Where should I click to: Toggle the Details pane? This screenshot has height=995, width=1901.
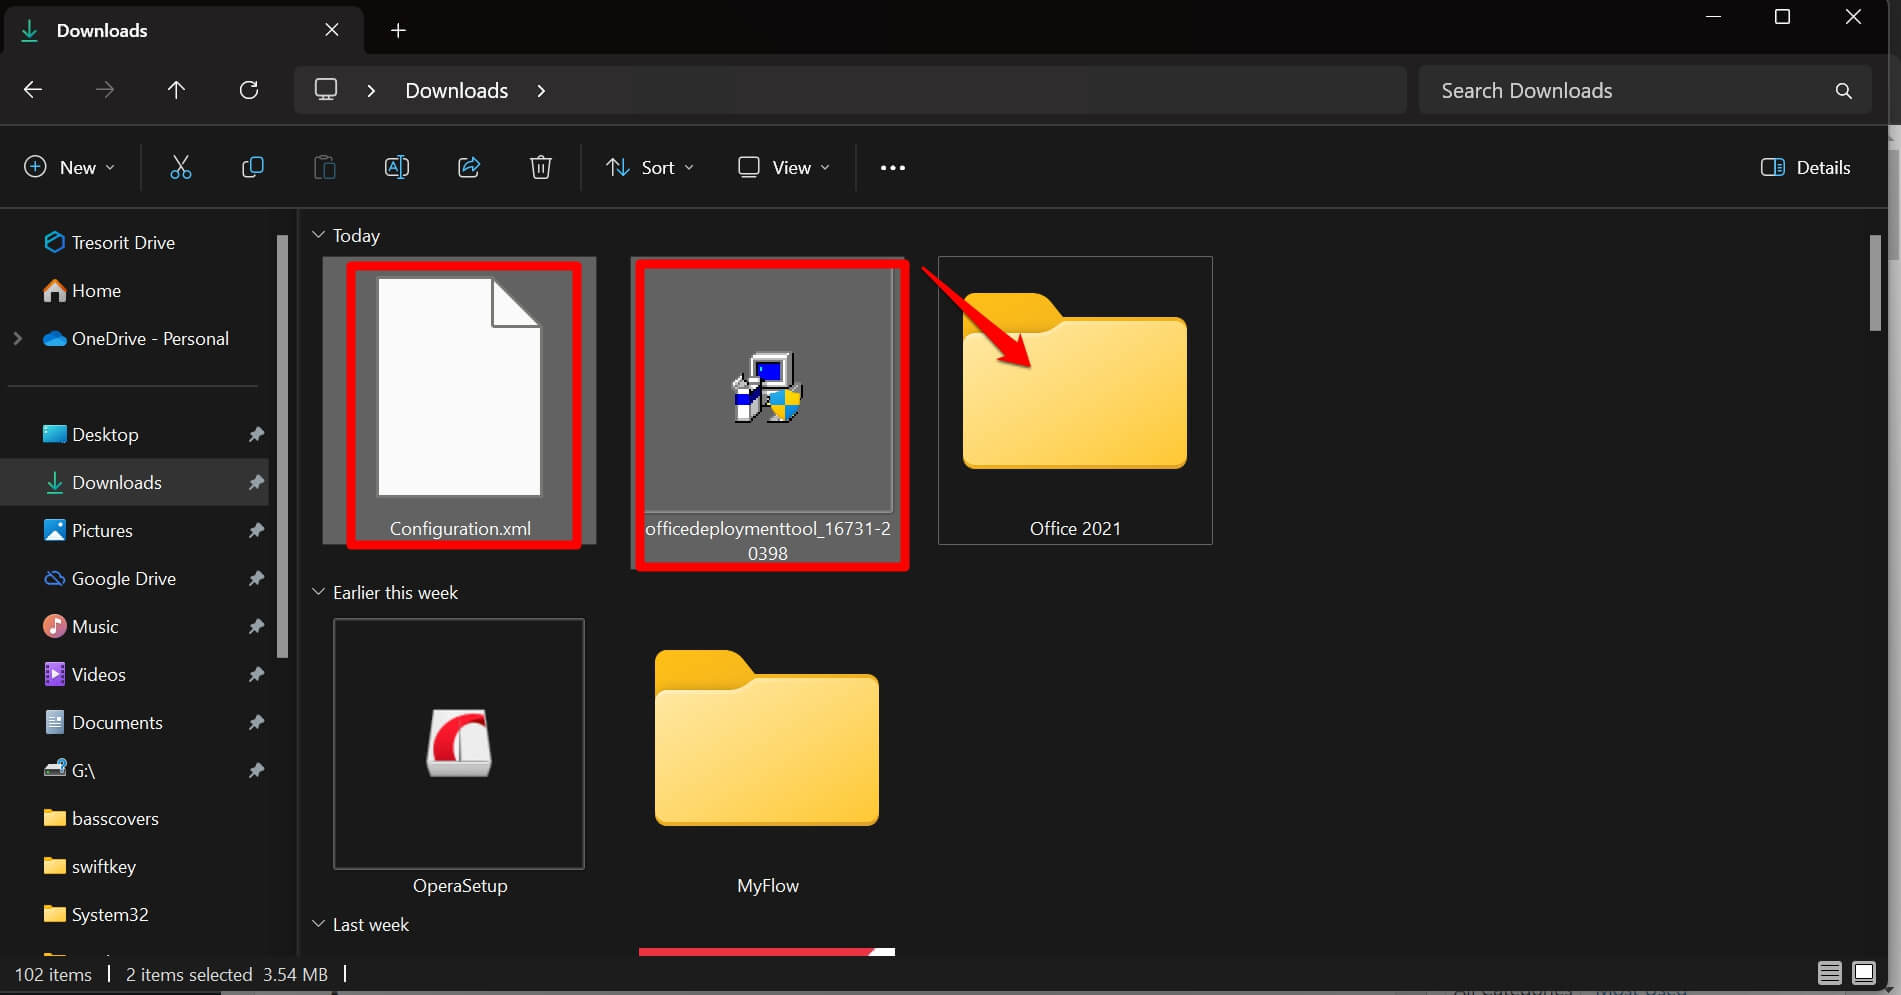pos(1805,167)
